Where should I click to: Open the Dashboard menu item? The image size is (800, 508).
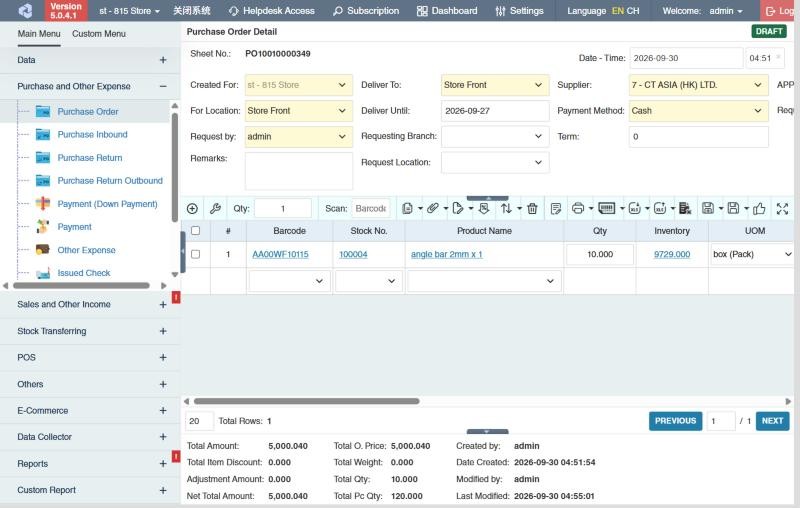[x=447, y=11]
